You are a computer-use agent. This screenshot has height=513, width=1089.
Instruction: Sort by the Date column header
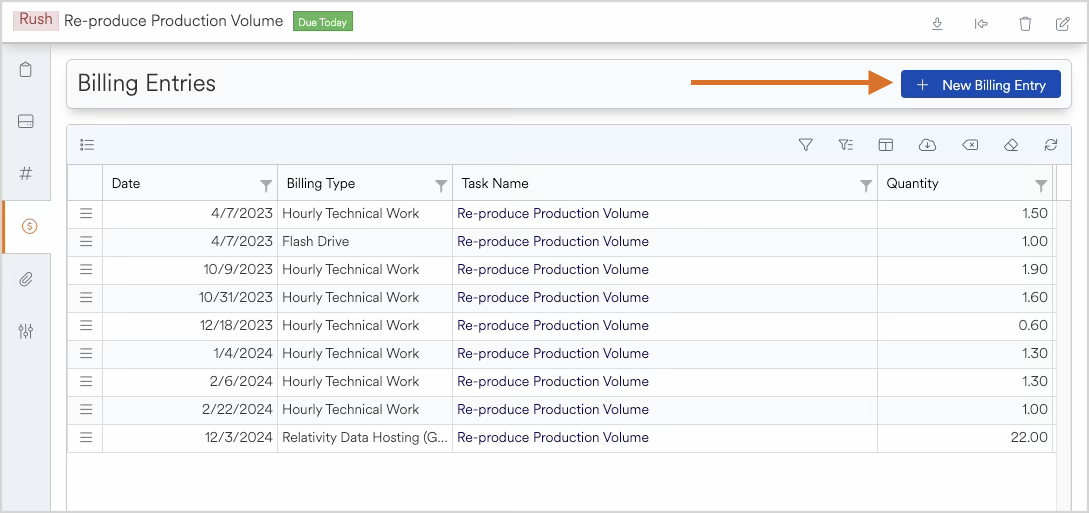pos(126,183)
